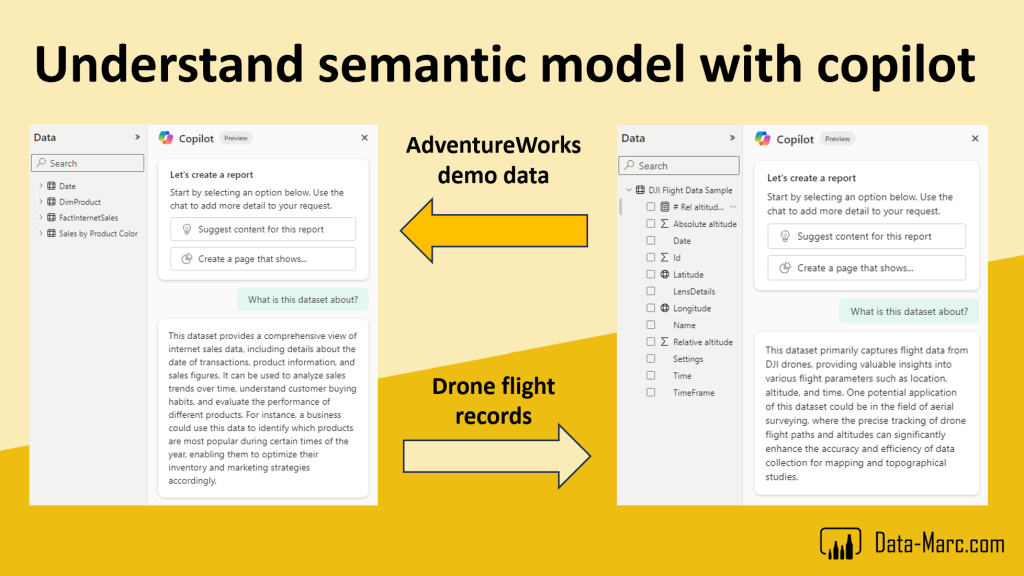Click the globe icon next to Latitude
This screenshot has width=1024, height=576.
tap(664, 274)
